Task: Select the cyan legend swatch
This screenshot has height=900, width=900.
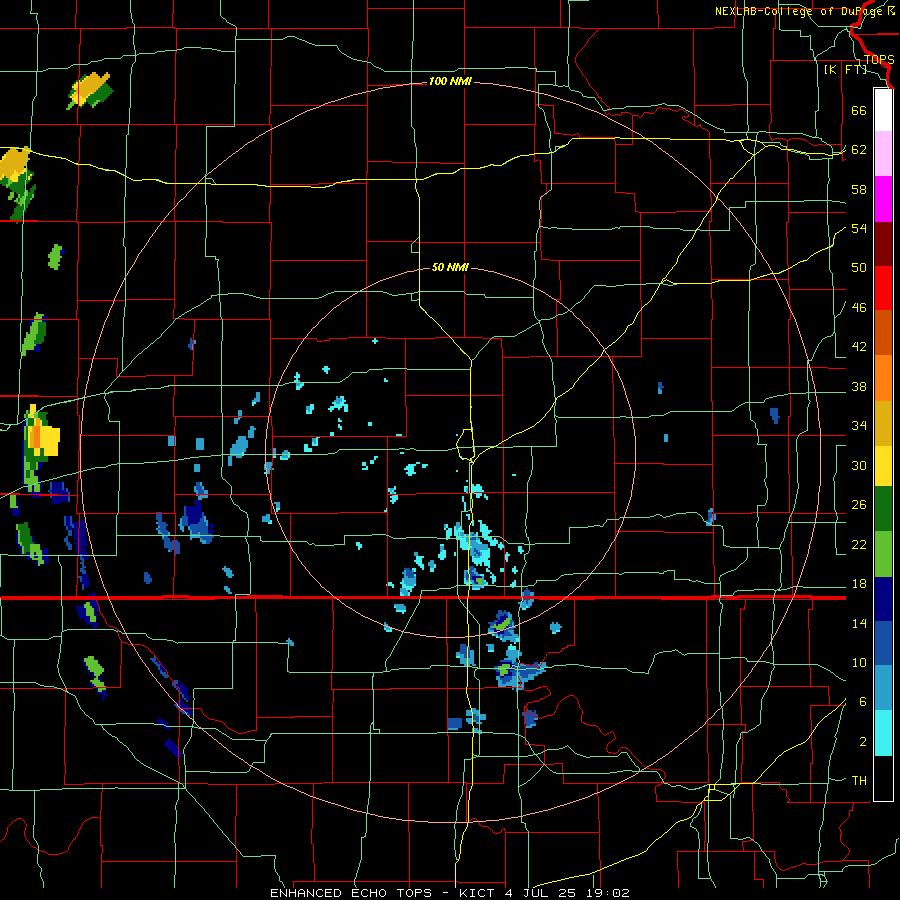Action: click(883, 733)
